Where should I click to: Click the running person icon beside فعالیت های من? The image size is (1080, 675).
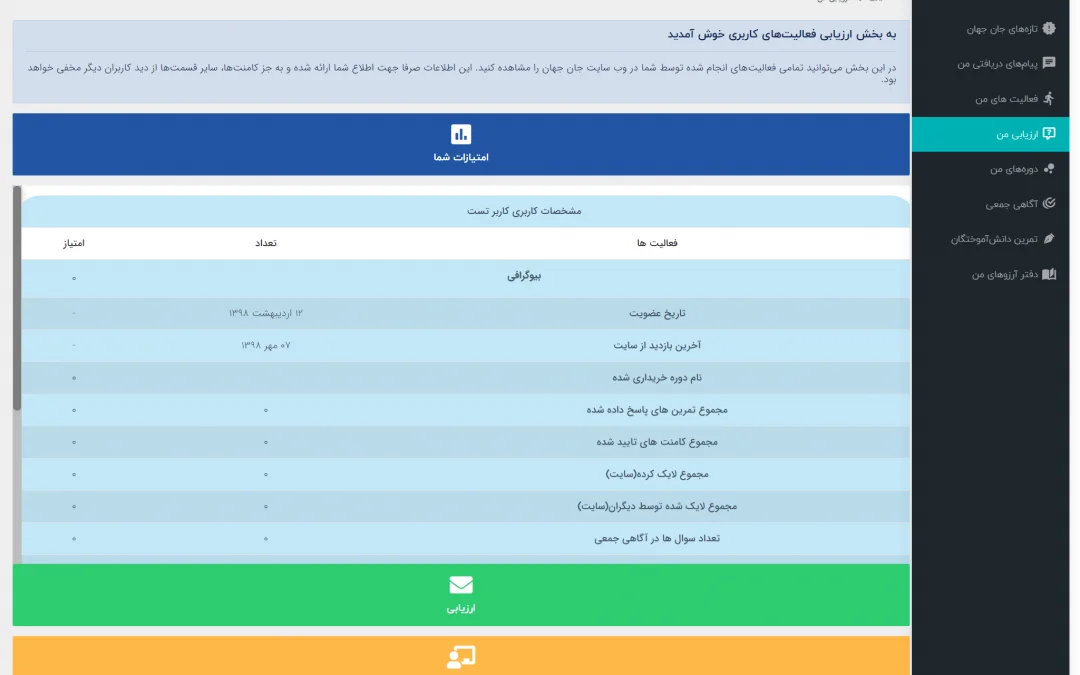click(1048, 99)
